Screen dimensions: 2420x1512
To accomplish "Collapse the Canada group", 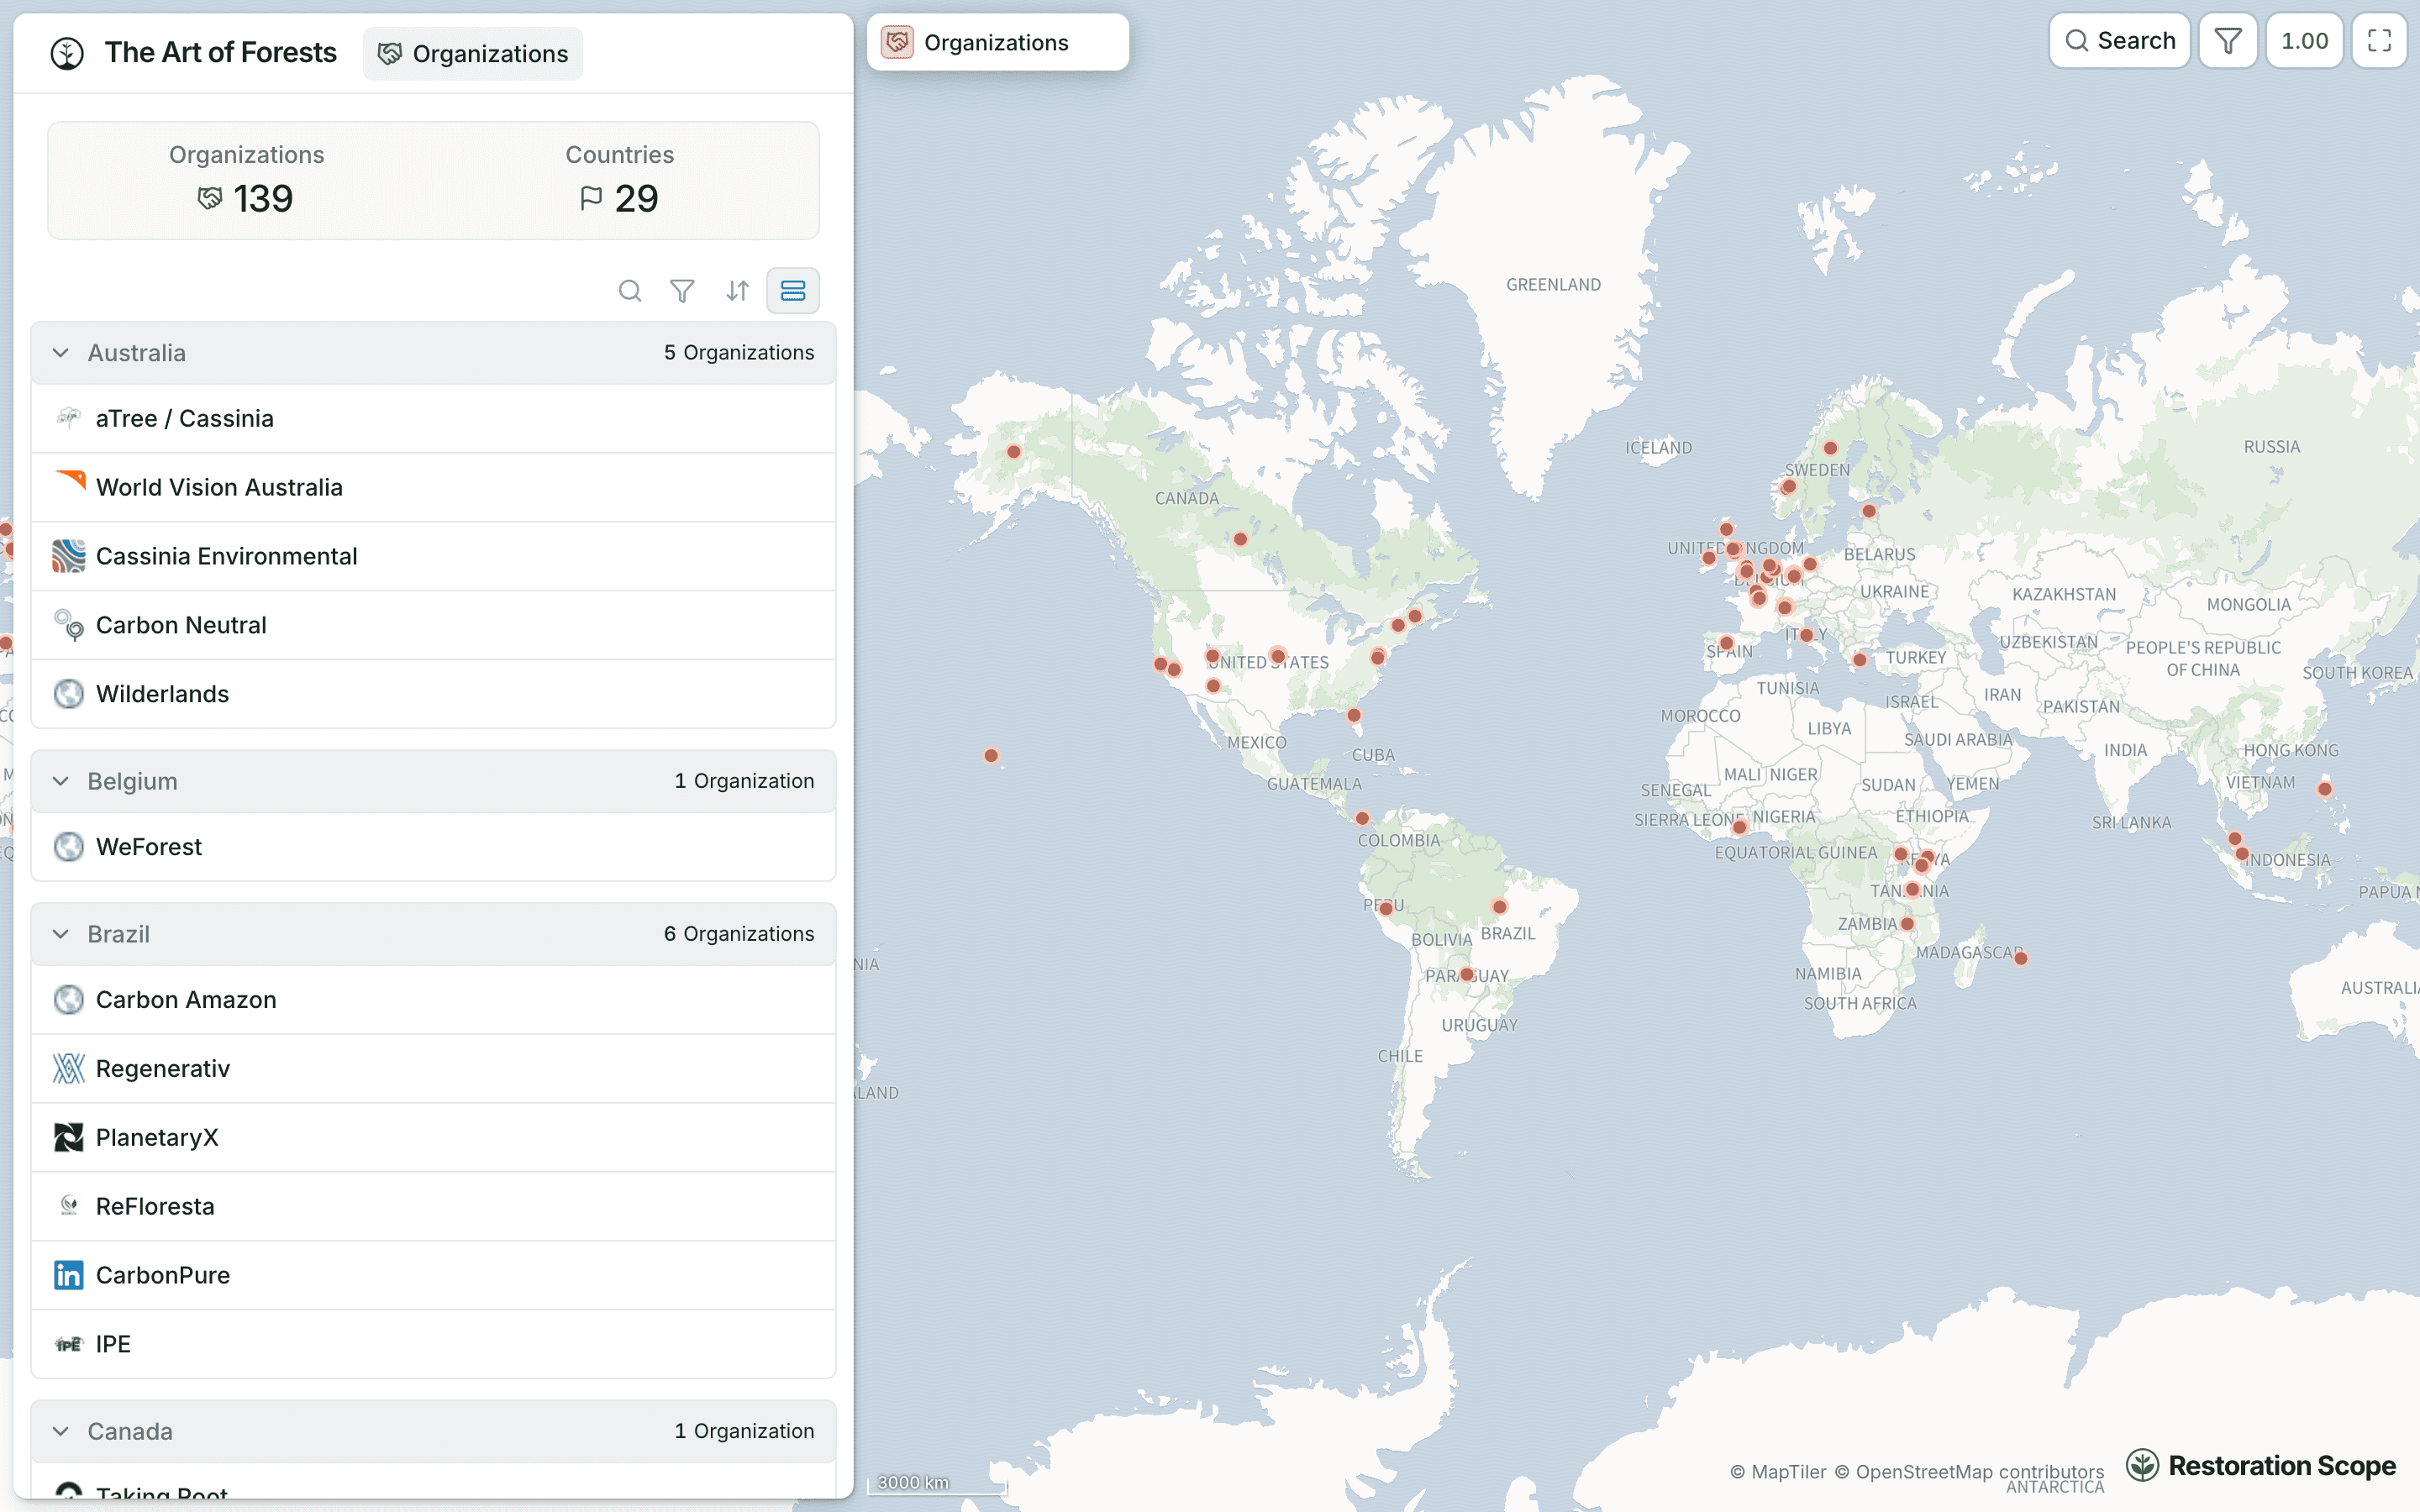I will click(61, 1431).
